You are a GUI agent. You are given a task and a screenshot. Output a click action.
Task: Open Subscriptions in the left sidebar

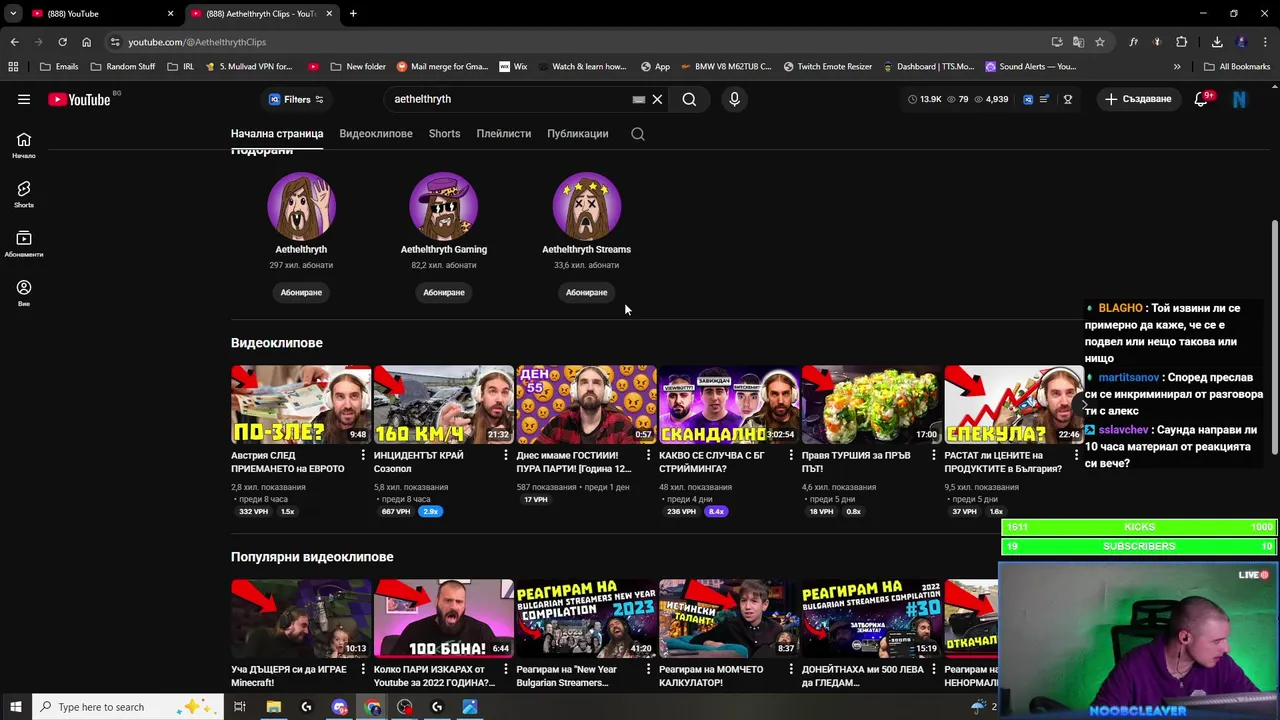tap(24, 244)
